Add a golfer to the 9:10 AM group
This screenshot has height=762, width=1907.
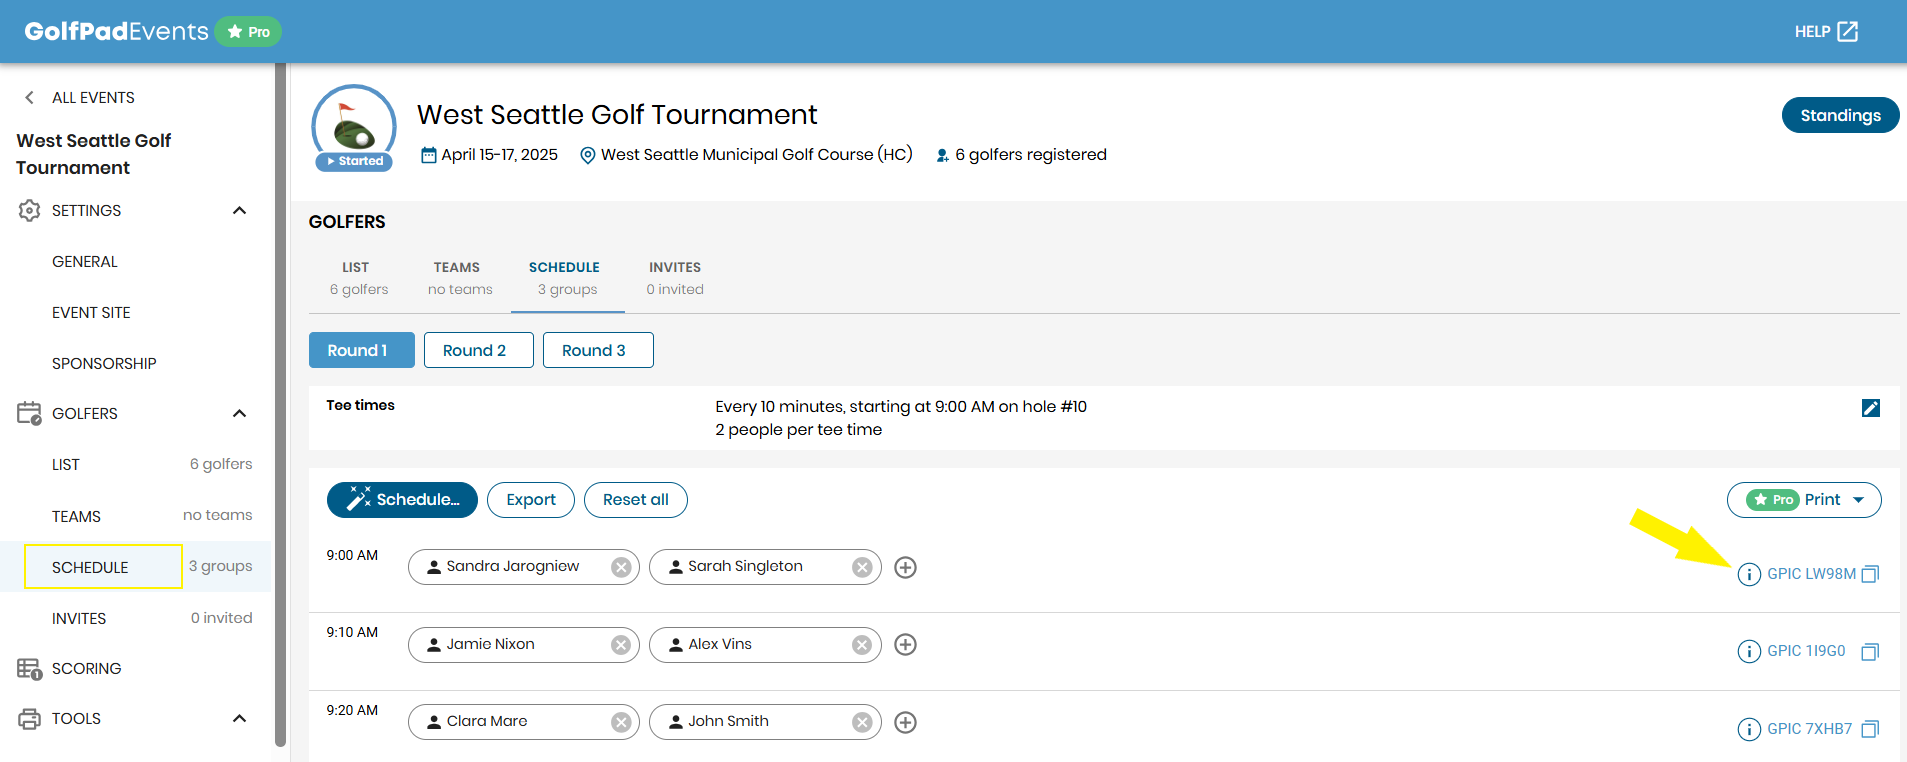pos(905,645)
